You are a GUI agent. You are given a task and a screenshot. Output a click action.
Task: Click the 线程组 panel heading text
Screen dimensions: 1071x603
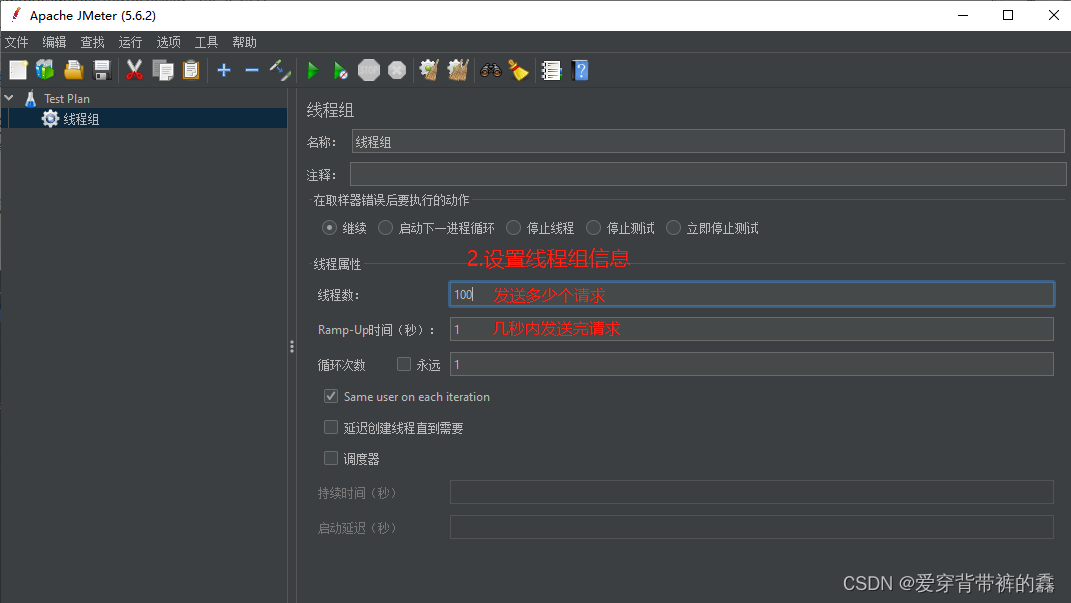330,110
